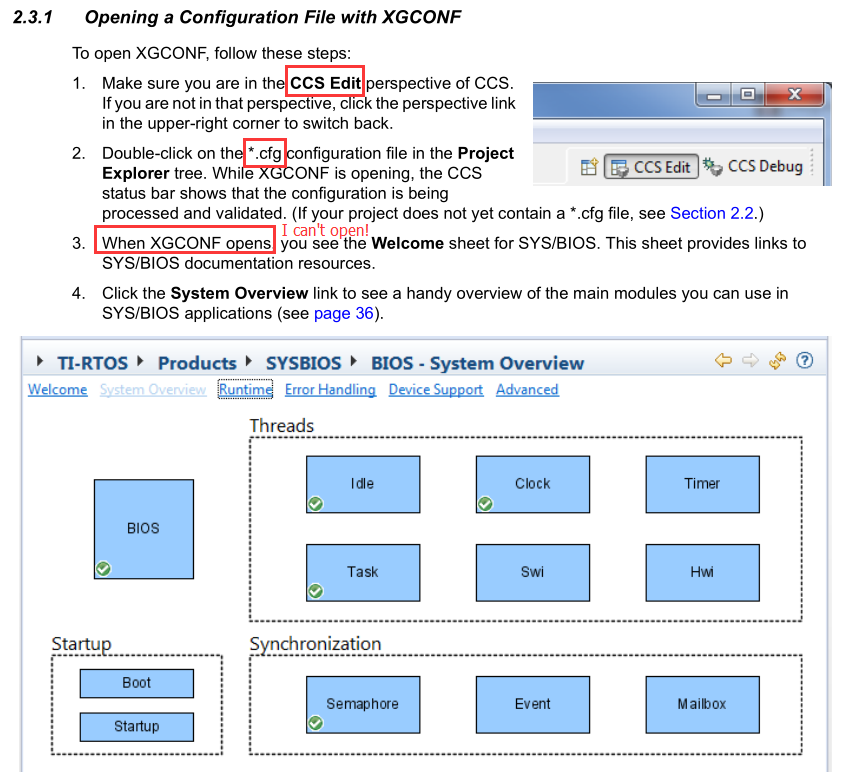Screen dimensions: 856x772
Task: Switch to the CCS Edit perspective
Action: [x=651, y=167]
